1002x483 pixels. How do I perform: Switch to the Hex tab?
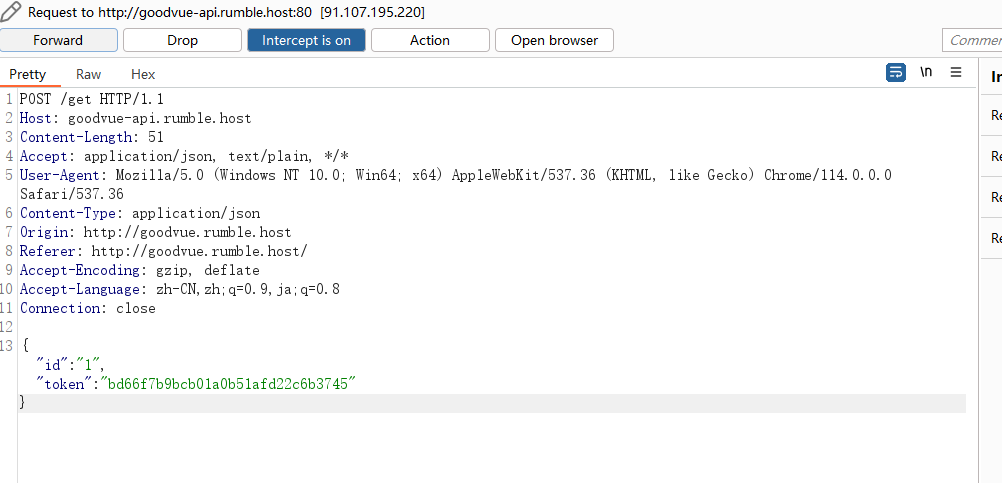coord(143,74)
